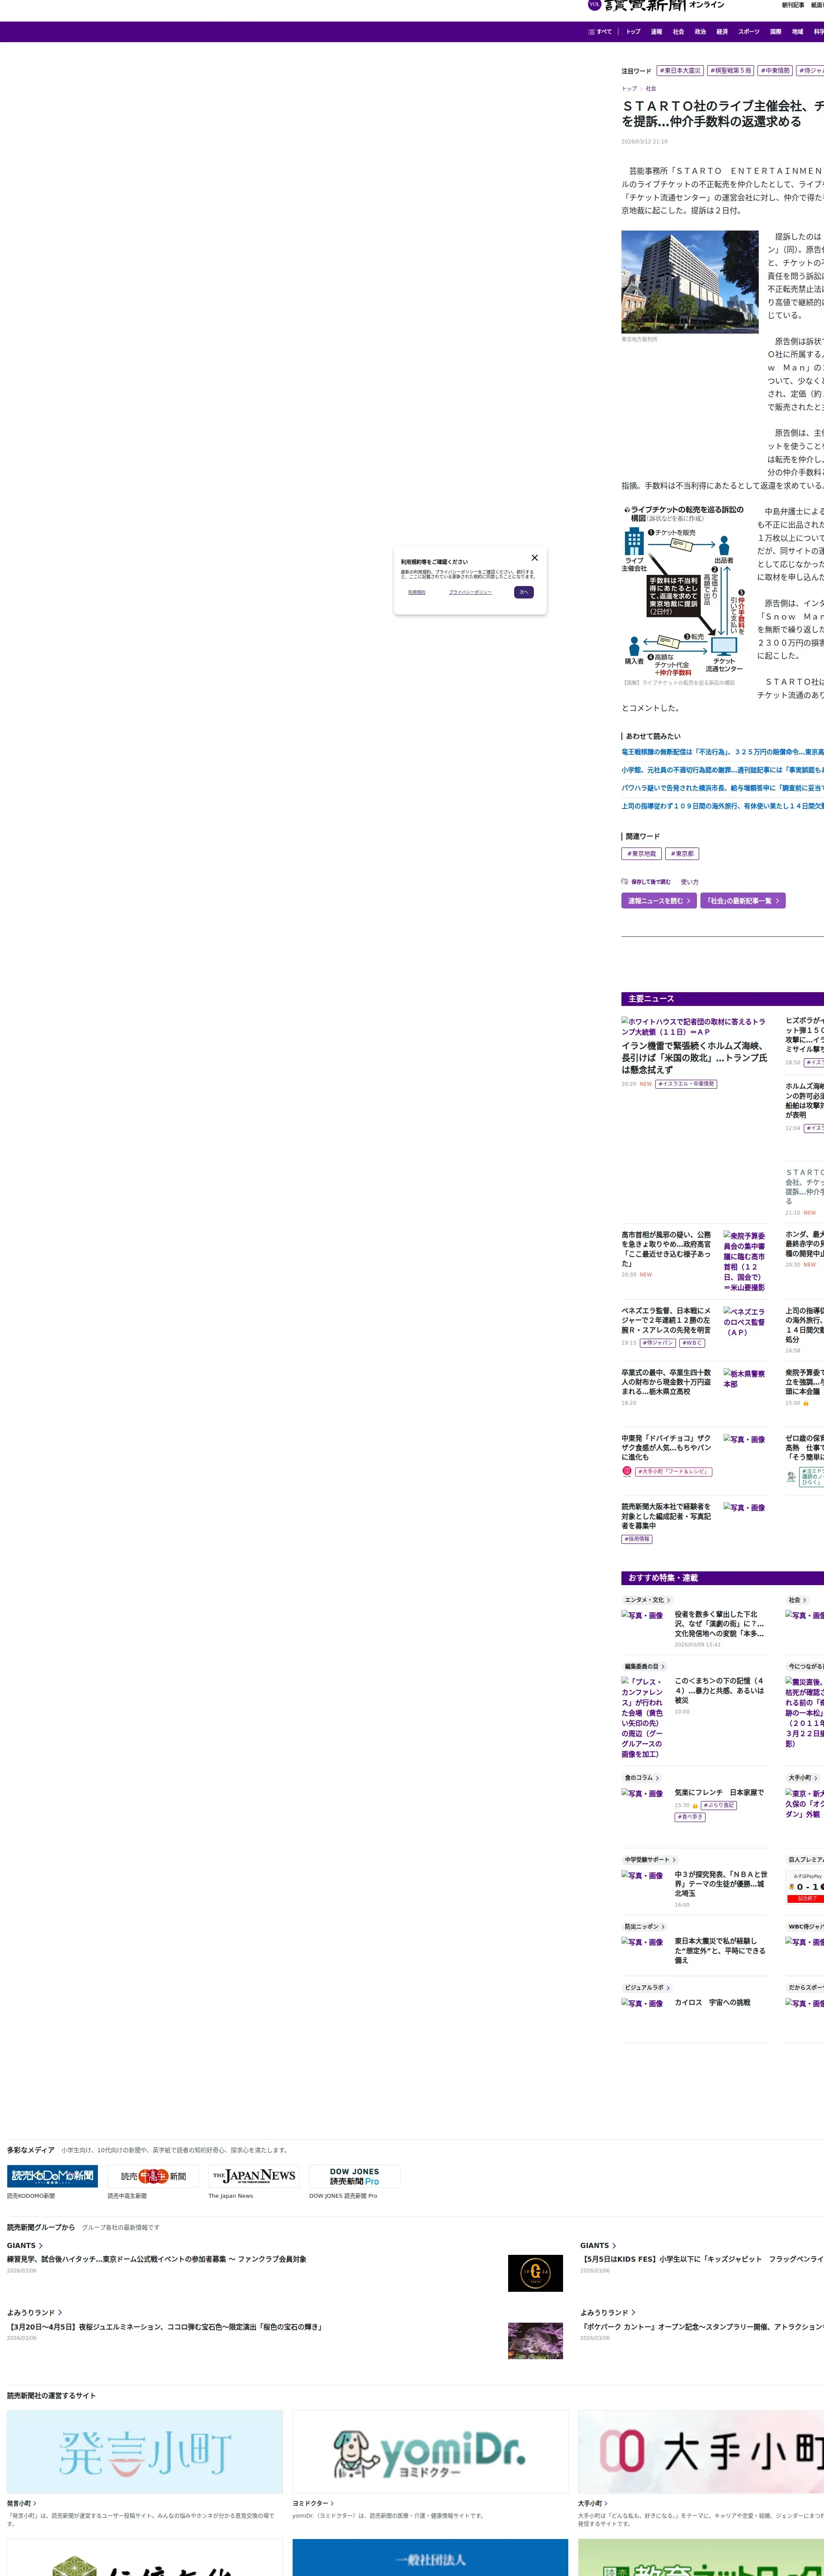
Task: Click the 社会 breadcrumb link
Action: click(651, 89)
